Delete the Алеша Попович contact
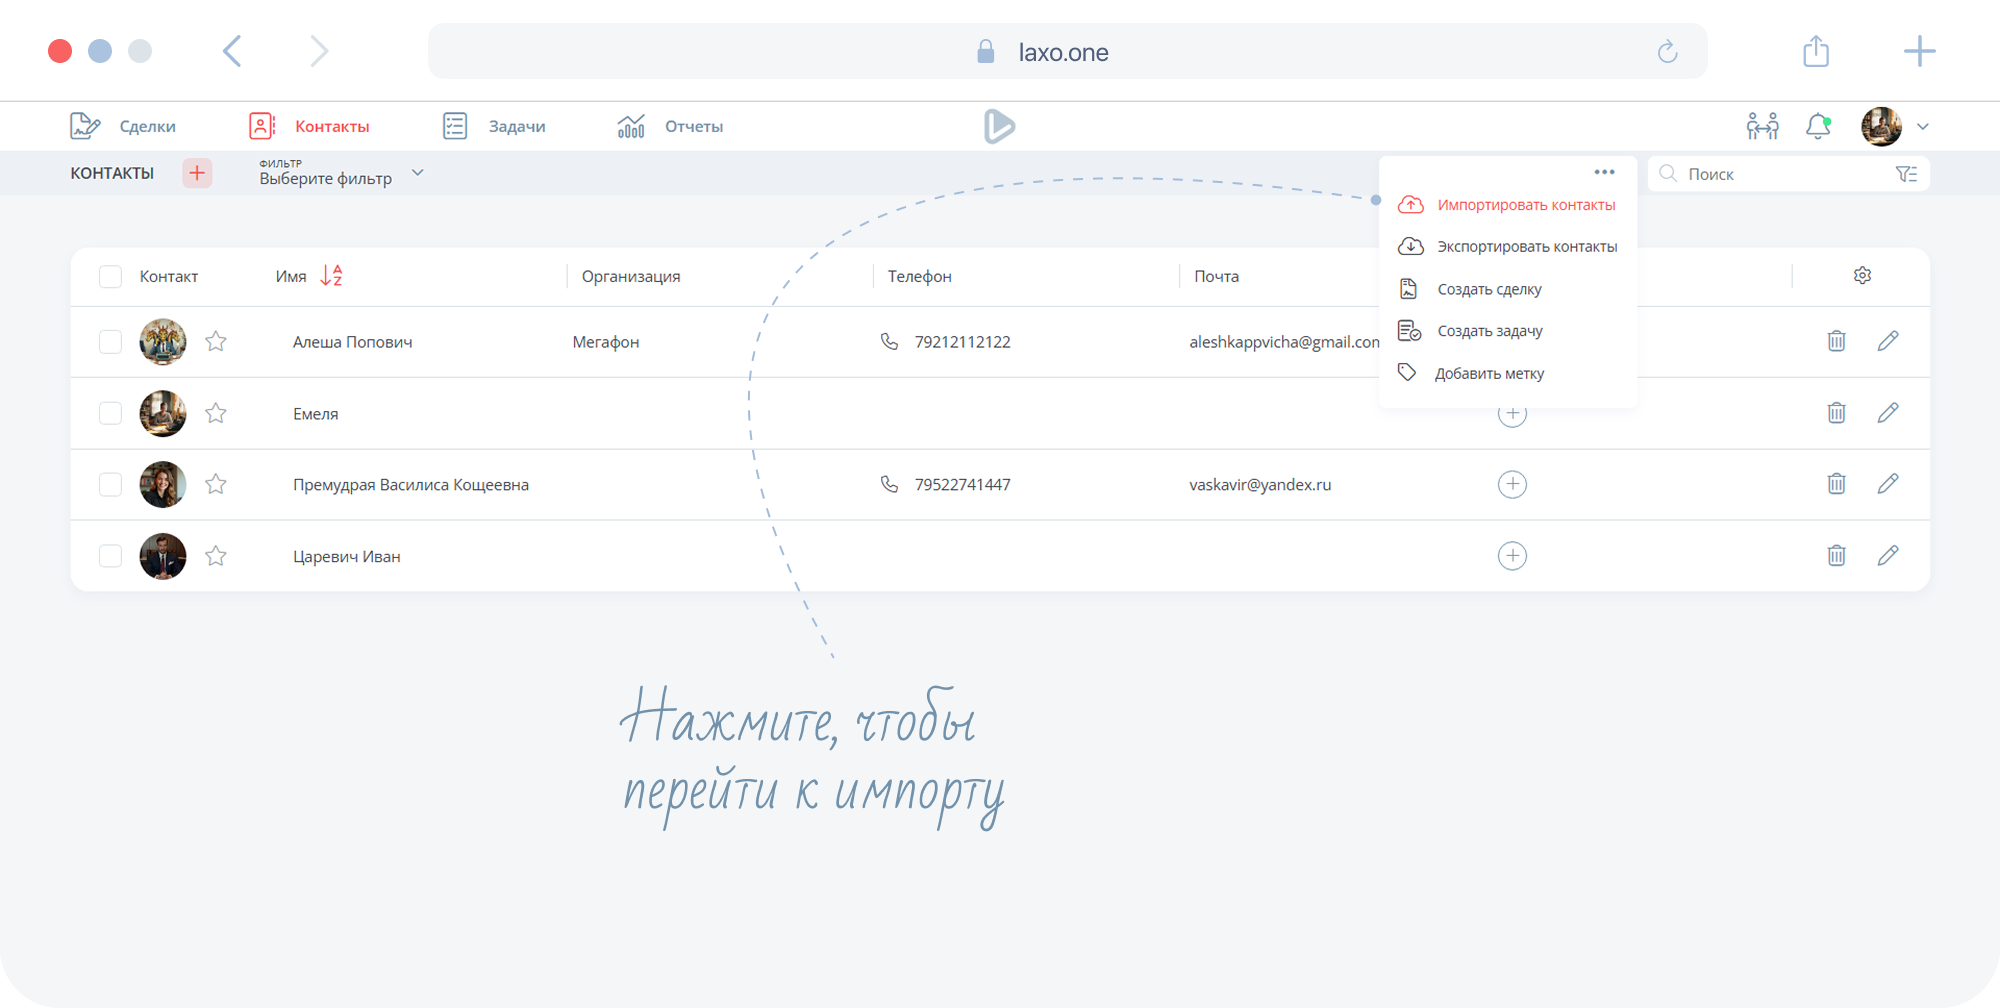This screenshot has width=2000, height=1008. (x=1836, y=341)
